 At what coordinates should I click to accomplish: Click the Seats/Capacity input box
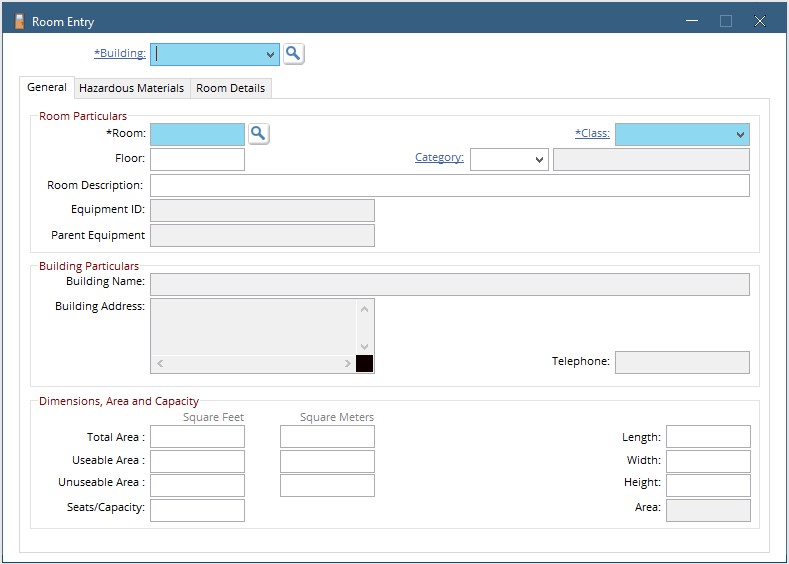click(x=197, y=510)
